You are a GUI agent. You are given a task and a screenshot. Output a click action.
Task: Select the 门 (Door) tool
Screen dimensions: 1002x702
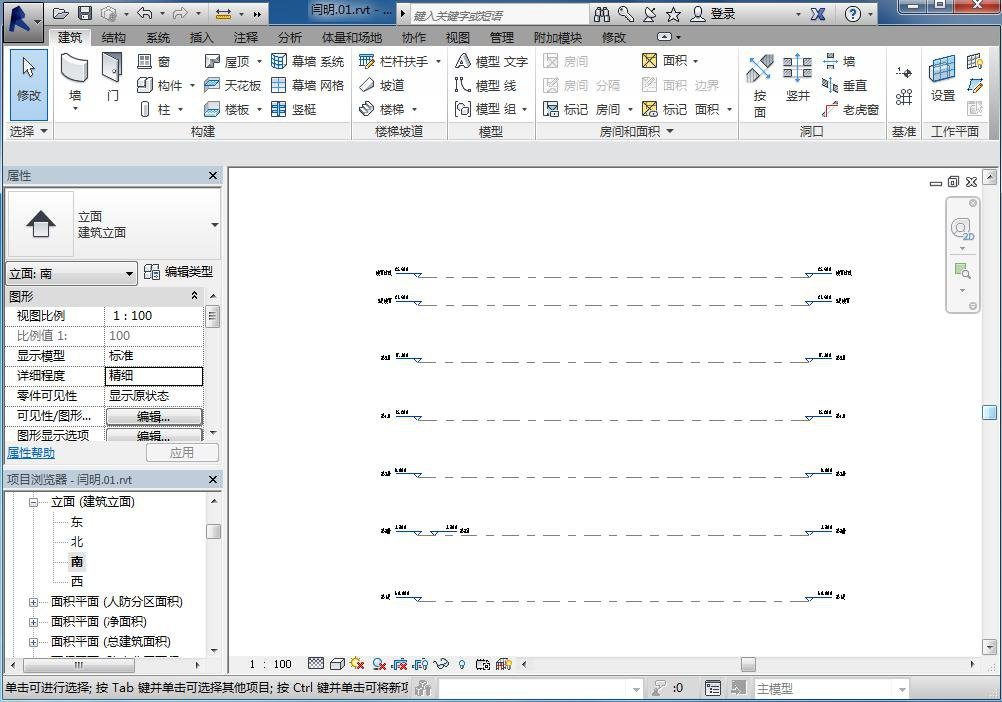point(112,78)
